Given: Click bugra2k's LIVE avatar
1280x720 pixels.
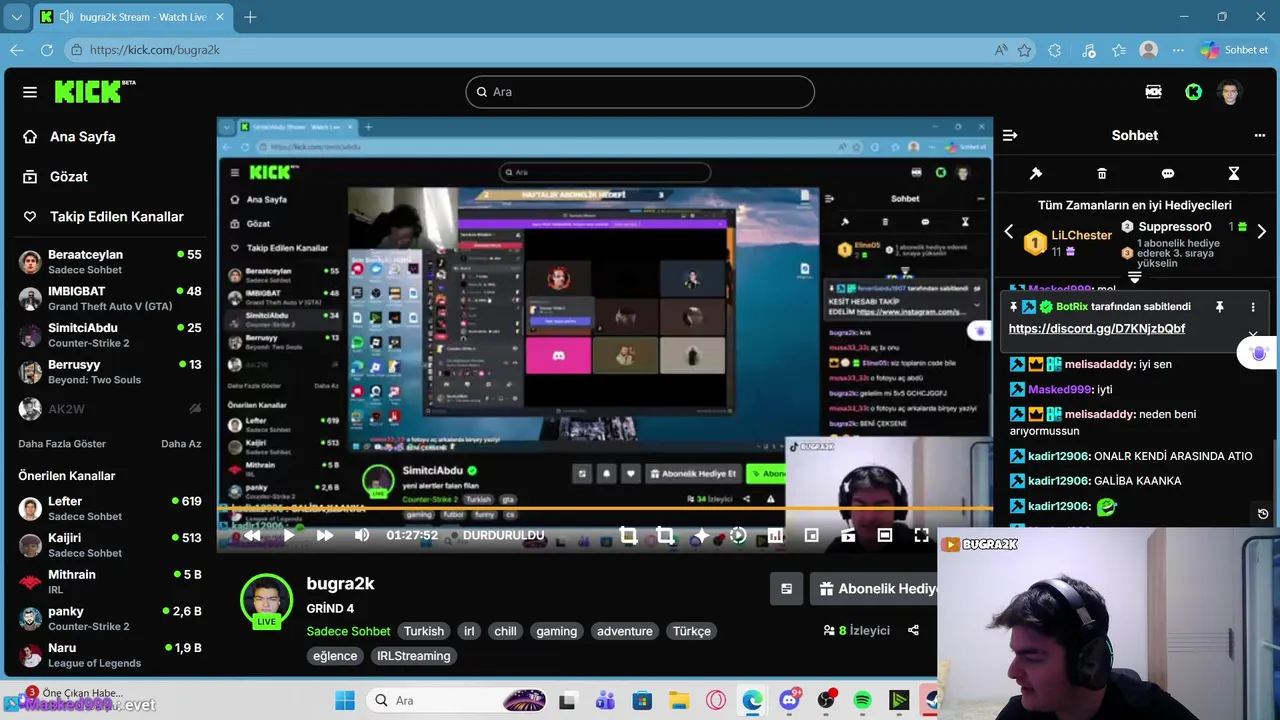Looking at the screenshot, I should click(x=266, y=600).
